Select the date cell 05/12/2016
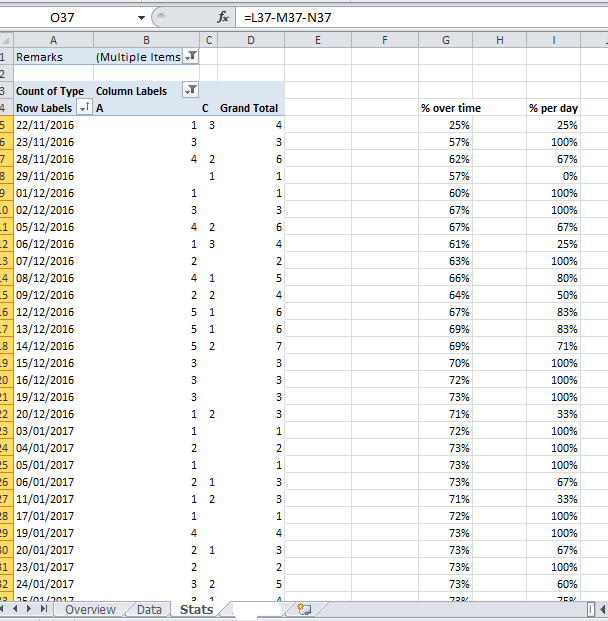 coord(53,227)
